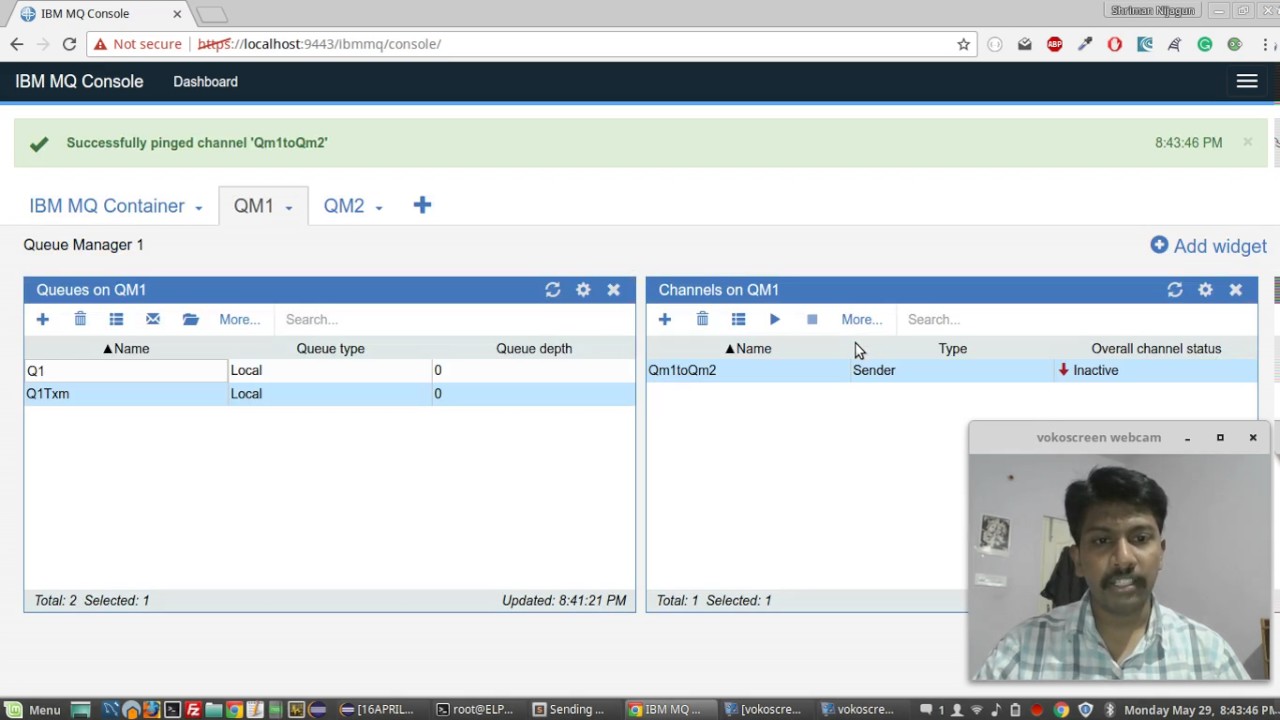Image resolution: width=1280 pixels, height=720 pixels.
Task: Bookmark this page with the star
Action: click(x=963, y=44)
